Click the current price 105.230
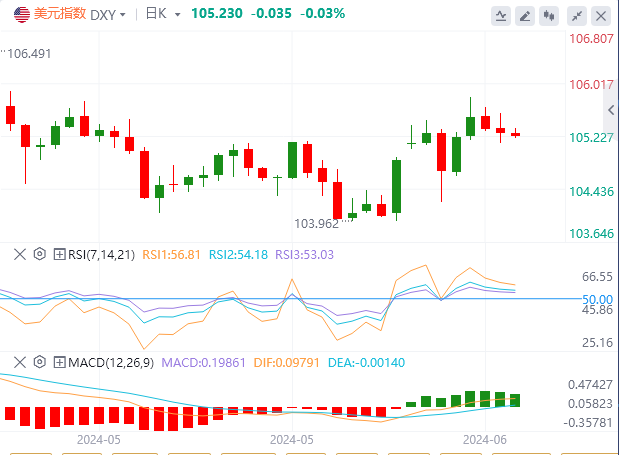This screenshot has height=455, width=619. [217, 13]
